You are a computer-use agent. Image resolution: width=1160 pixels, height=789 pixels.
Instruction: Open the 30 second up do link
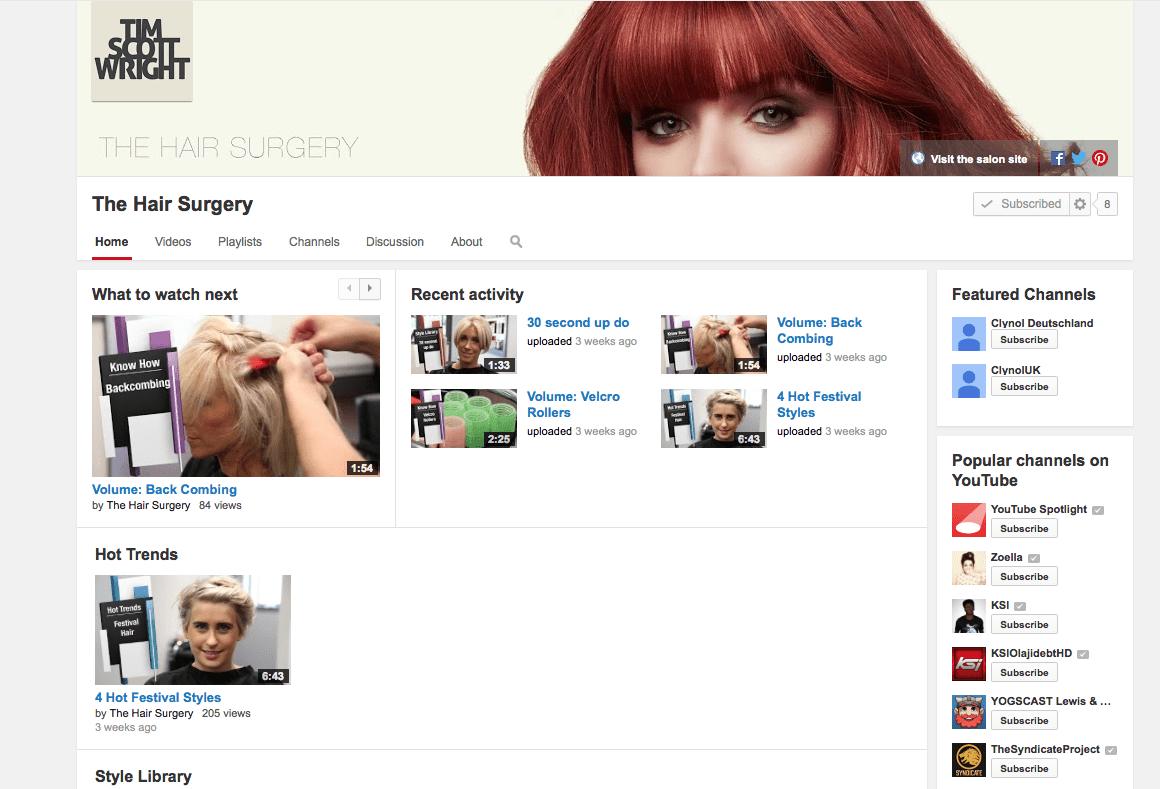(578, 322)
